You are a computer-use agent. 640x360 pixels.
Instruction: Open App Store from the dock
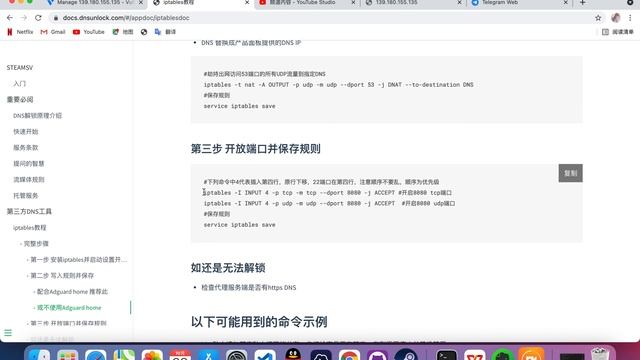click(x=209, y=355)
